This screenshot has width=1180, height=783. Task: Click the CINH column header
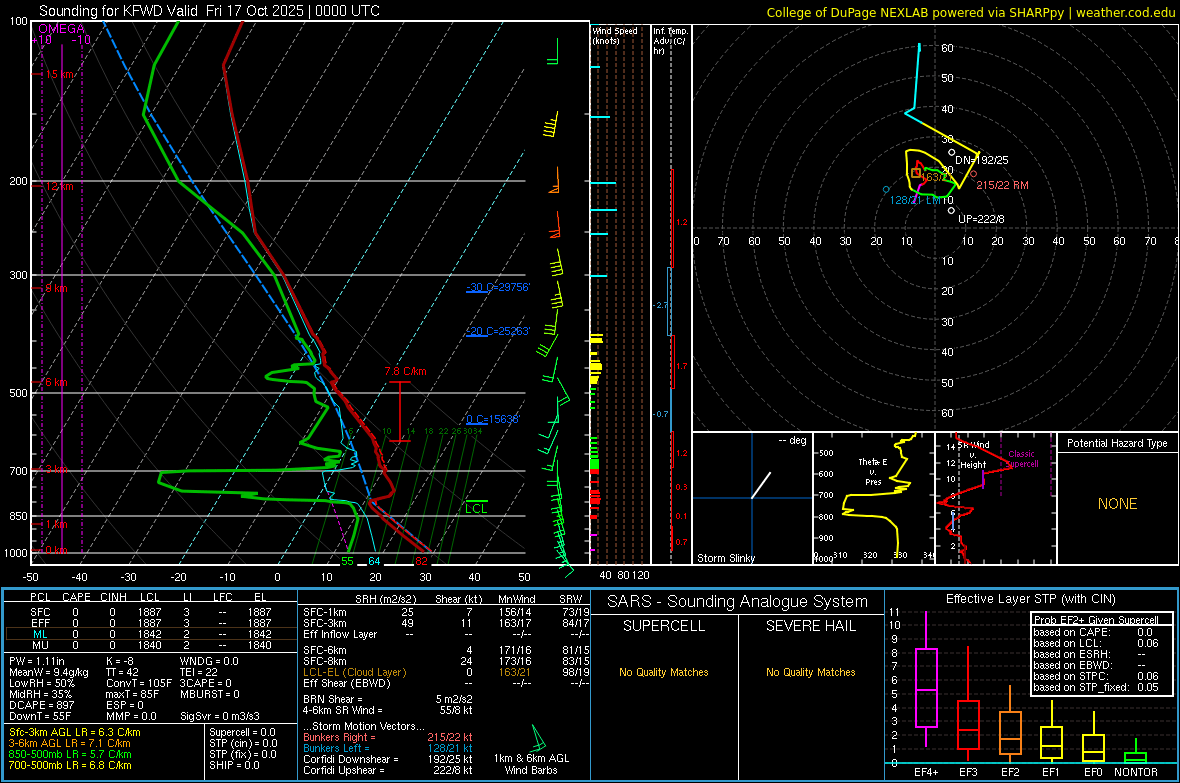[x=114, y=597]
